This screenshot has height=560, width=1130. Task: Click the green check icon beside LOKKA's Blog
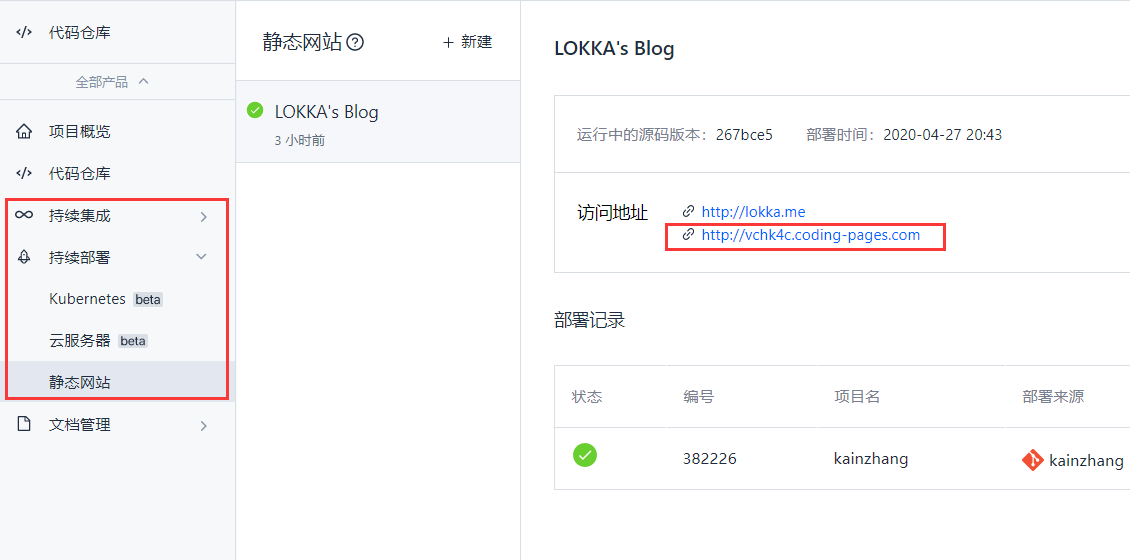click(254, 110)
